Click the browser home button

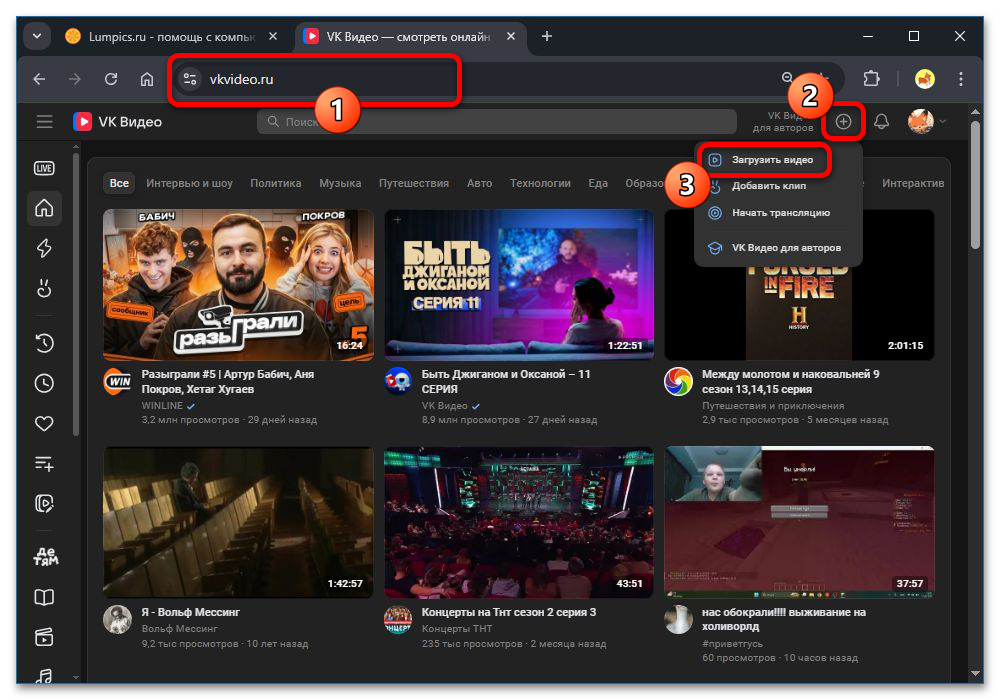(x=147, y=79)
